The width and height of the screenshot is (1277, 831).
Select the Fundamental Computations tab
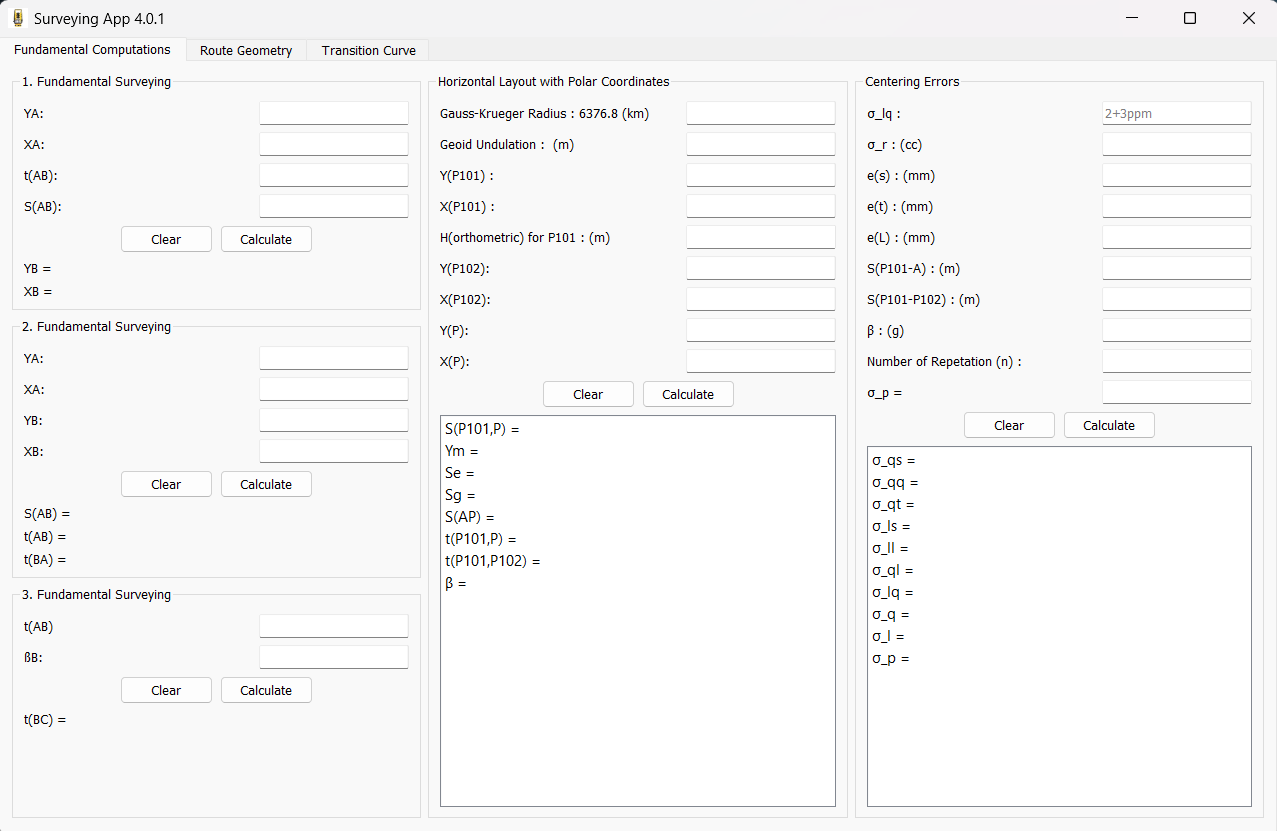(x=92, y=50)
